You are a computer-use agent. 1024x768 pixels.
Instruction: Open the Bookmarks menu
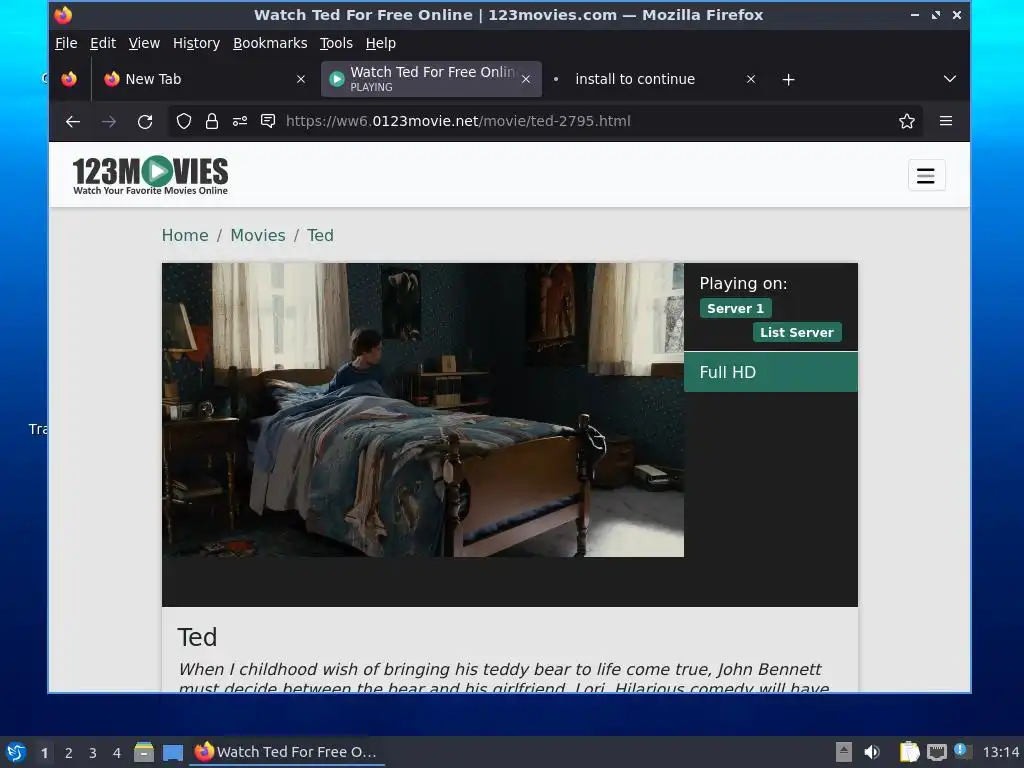click(270, 43)
